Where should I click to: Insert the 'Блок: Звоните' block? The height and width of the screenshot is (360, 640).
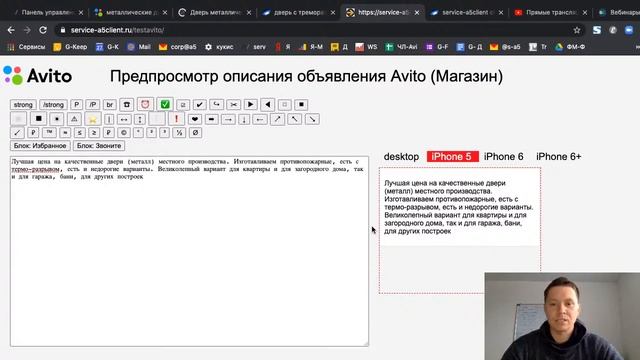point(99,146)
